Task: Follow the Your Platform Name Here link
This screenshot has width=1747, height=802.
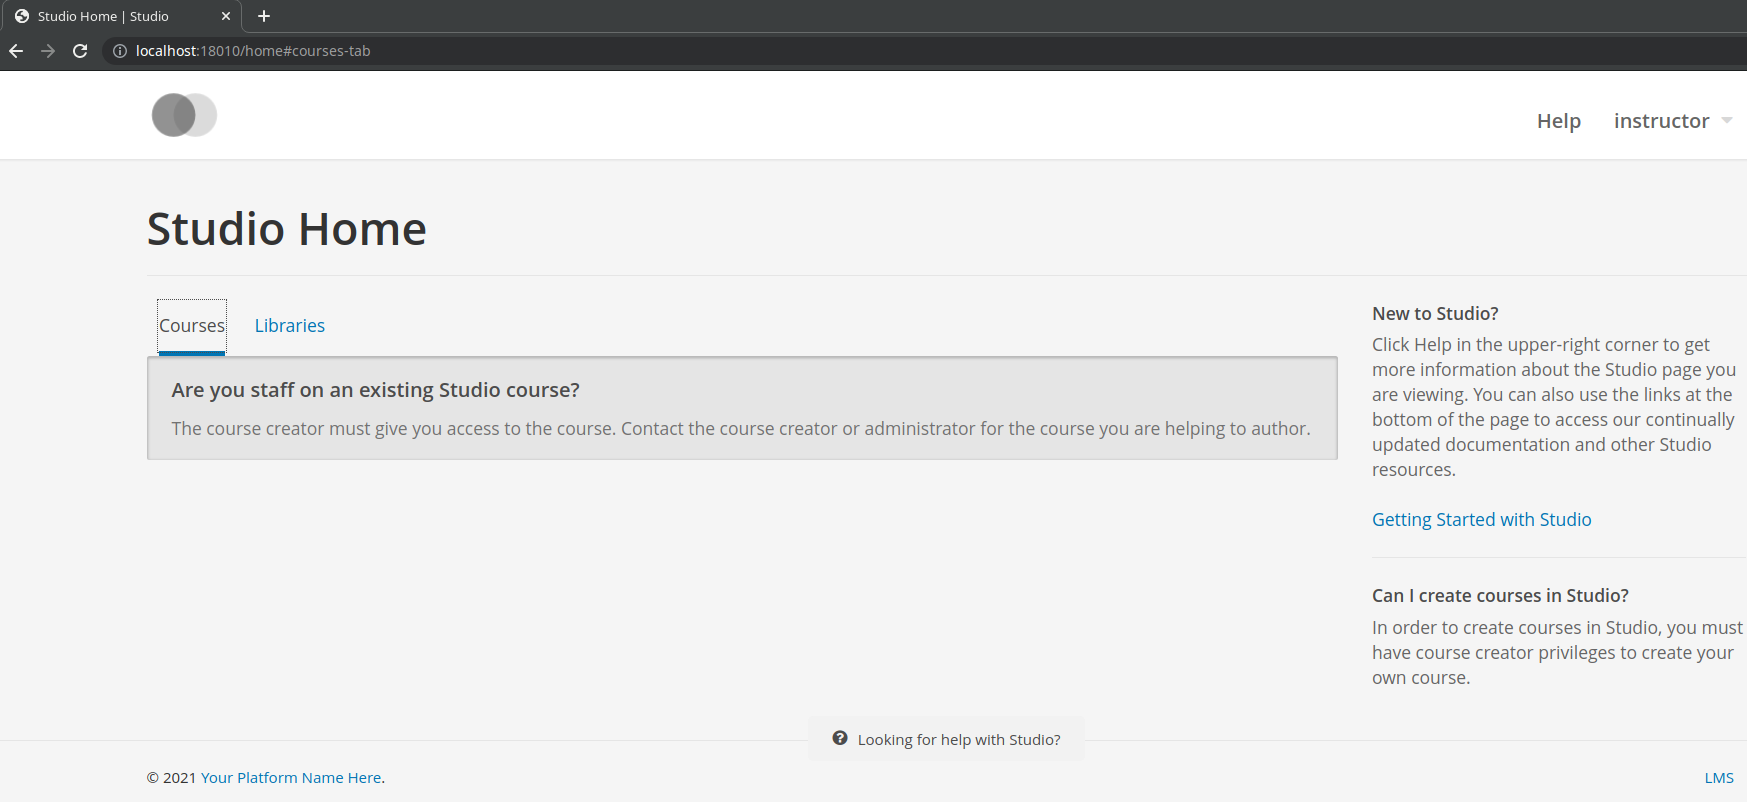Action: point(291,778)
